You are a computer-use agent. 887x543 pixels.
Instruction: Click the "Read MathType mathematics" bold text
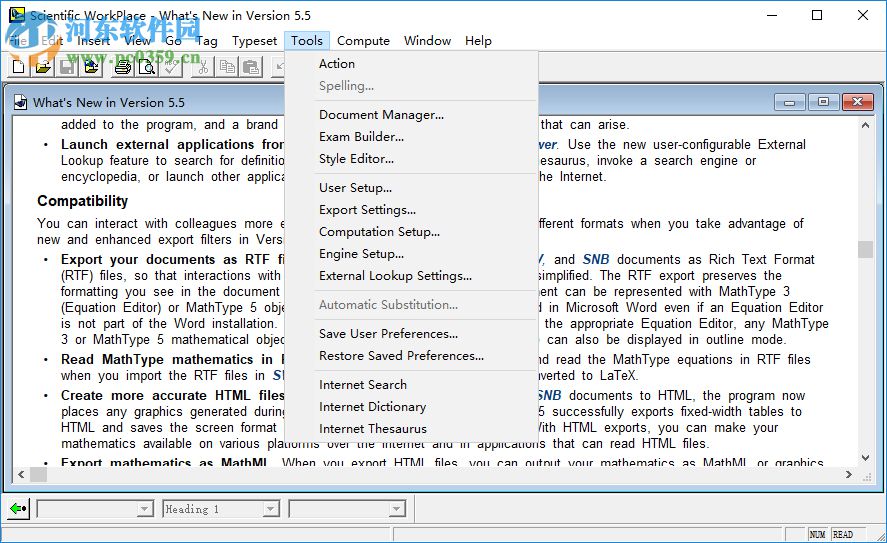(x=167, y=360)
